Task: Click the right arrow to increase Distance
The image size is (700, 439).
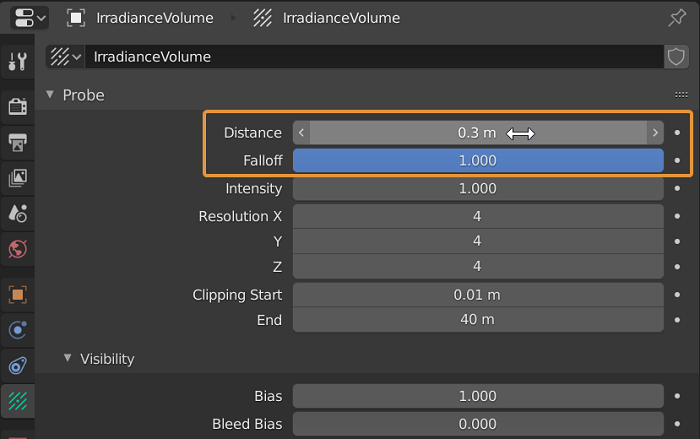Action: tap(655, 133)
